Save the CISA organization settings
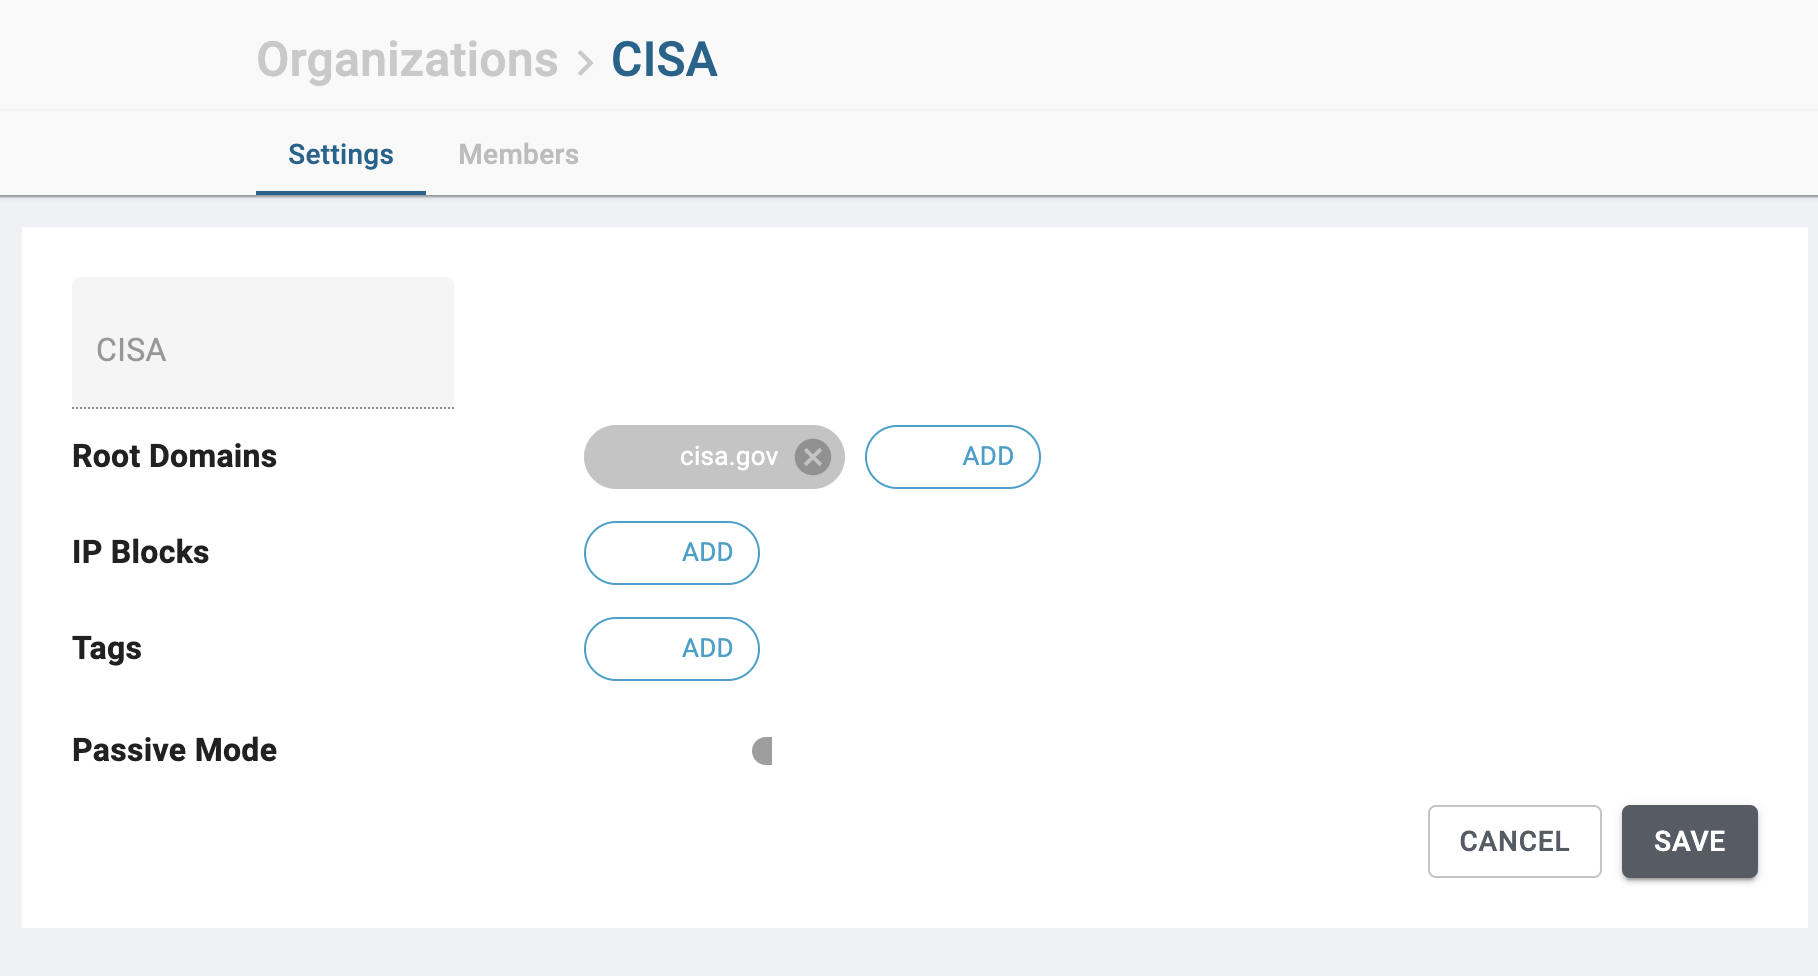The height and width of the screenshot is (976, 1818). [1689, 841]
